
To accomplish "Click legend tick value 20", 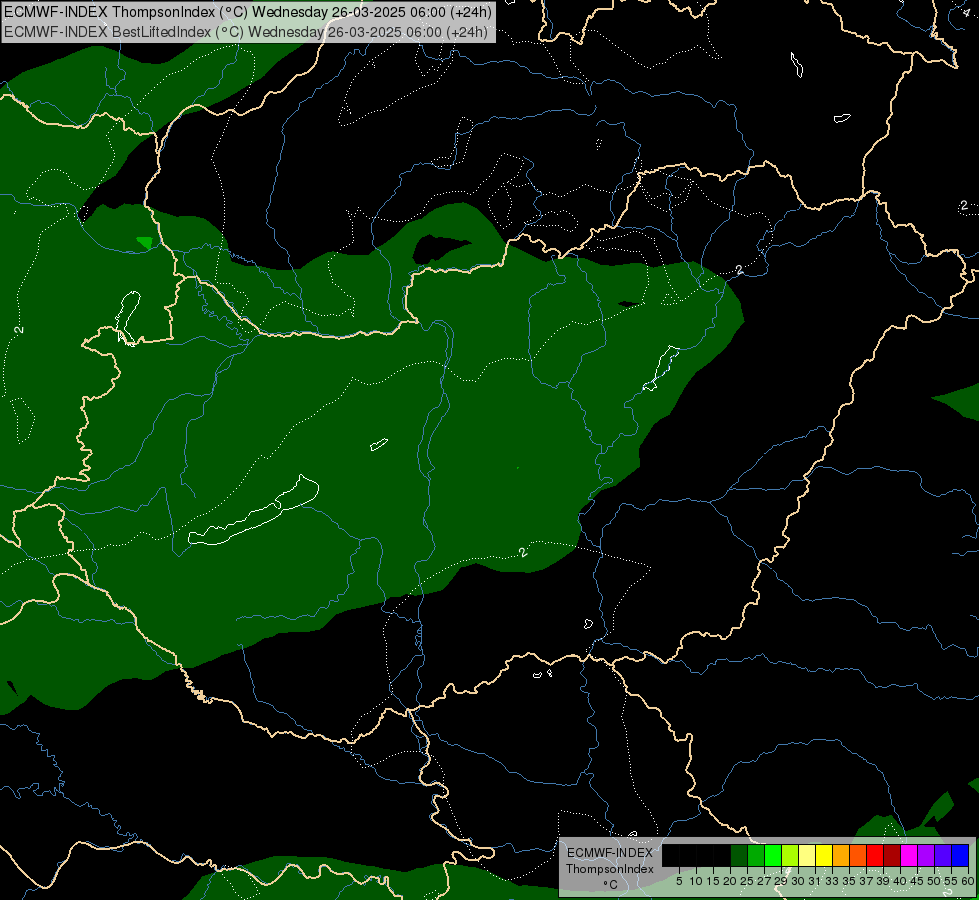I will click(731, 881).
